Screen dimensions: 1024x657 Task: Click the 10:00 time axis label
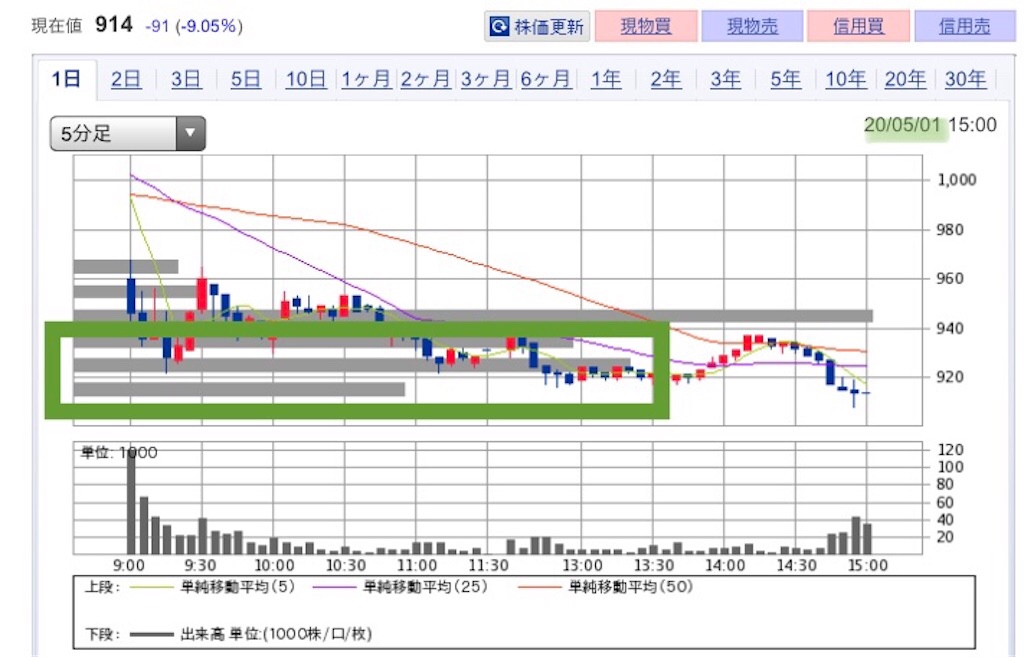(x=274, y=565)
